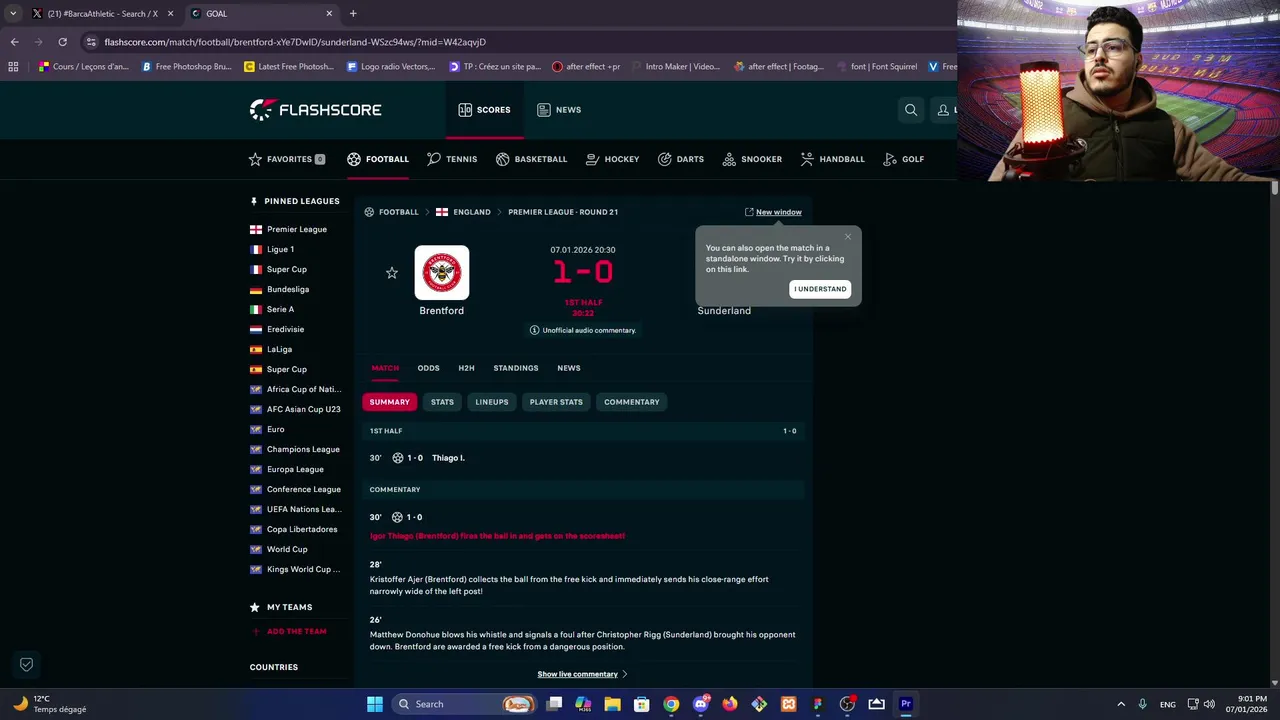
Task: Select Basketball sport
Action: pyautogui.click(x=531, y=159)
